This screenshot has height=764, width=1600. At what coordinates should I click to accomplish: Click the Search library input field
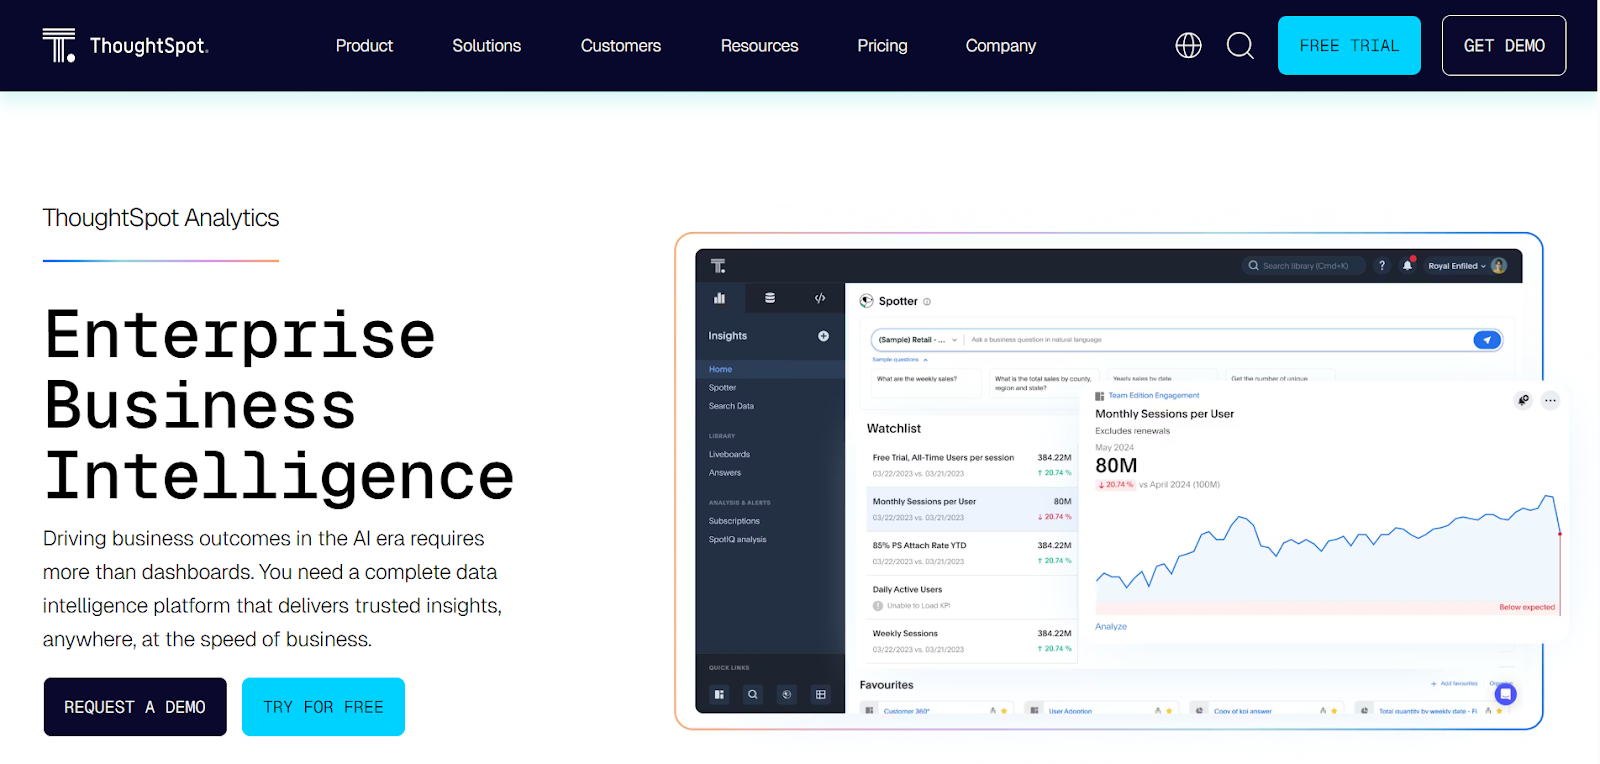(x=1303, y=266)
